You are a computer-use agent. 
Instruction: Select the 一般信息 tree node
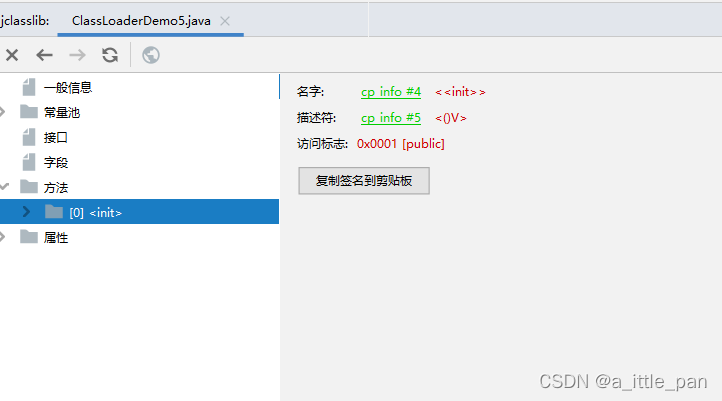[x=68, y=87]
